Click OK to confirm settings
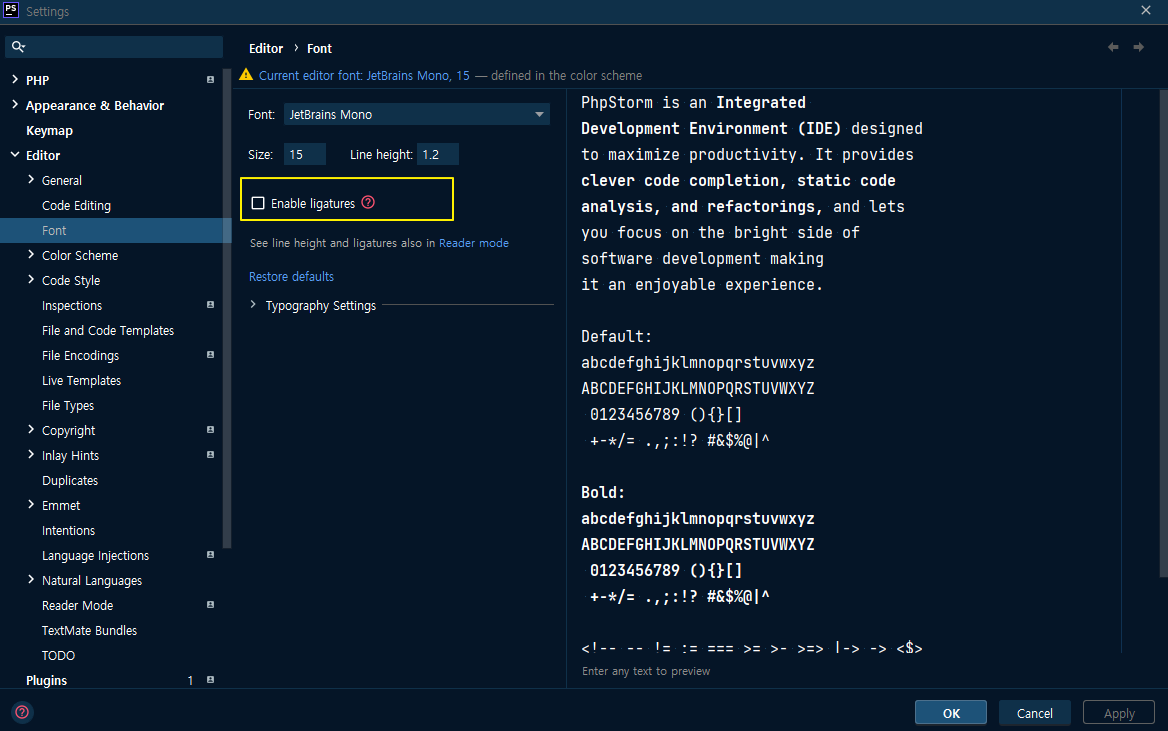The image size is (1168, 731). point(950,713)
